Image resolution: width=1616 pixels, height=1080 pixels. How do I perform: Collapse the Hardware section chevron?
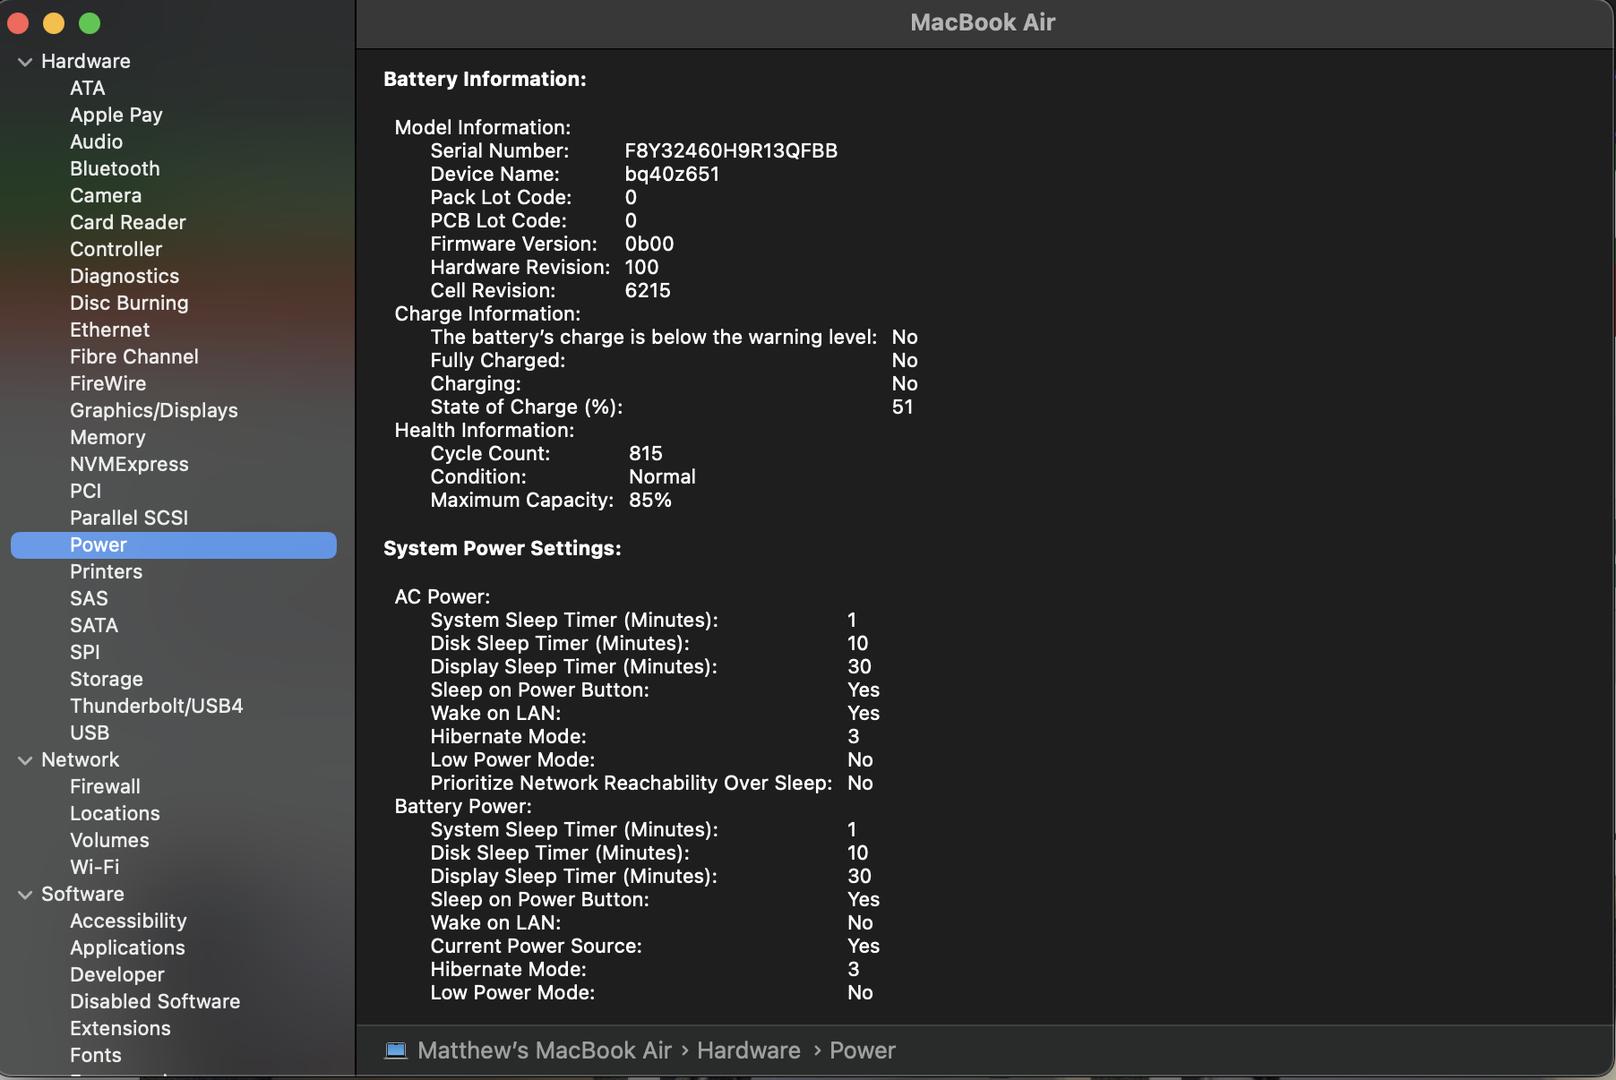[25, 62]
